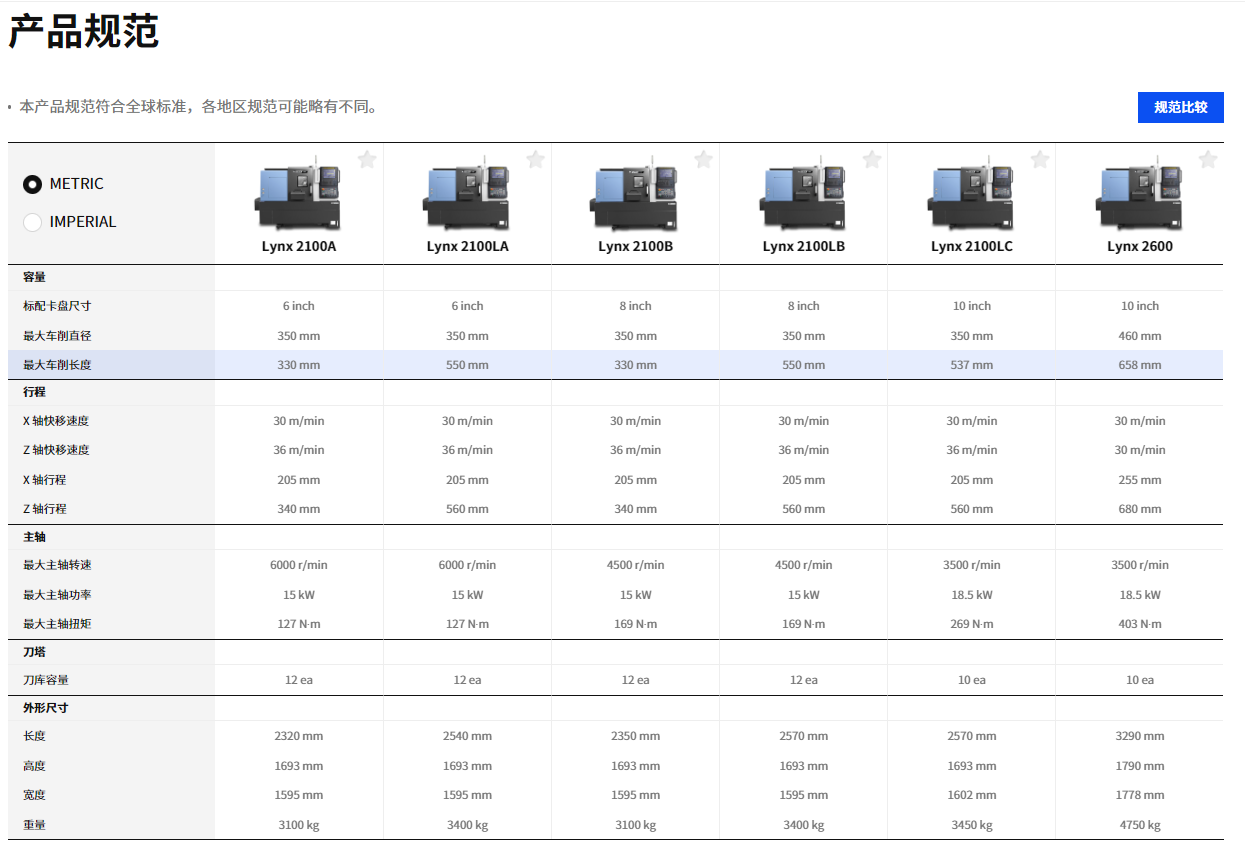Click the 537 mm max turning length value
The image size is (1245, 844).
pos(972,365)
